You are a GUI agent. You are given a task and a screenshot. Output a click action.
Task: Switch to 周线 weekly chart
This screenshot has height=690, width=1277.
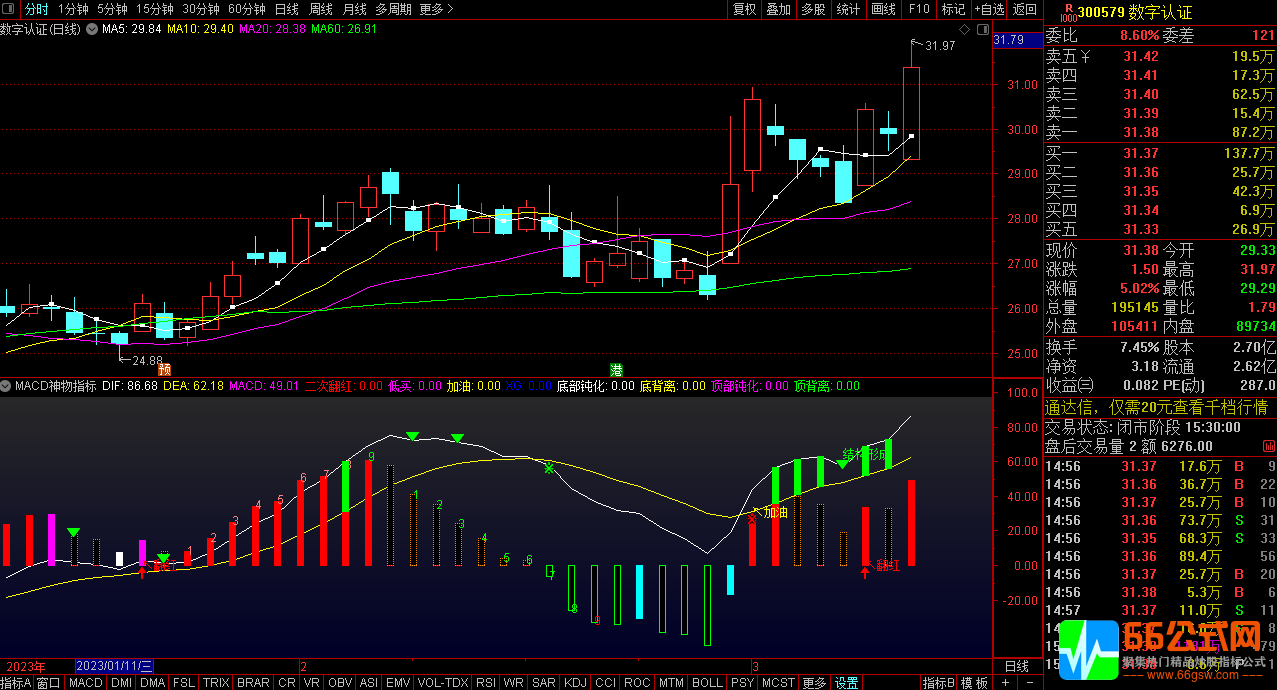pyautogui.click(x=321, y=9)
